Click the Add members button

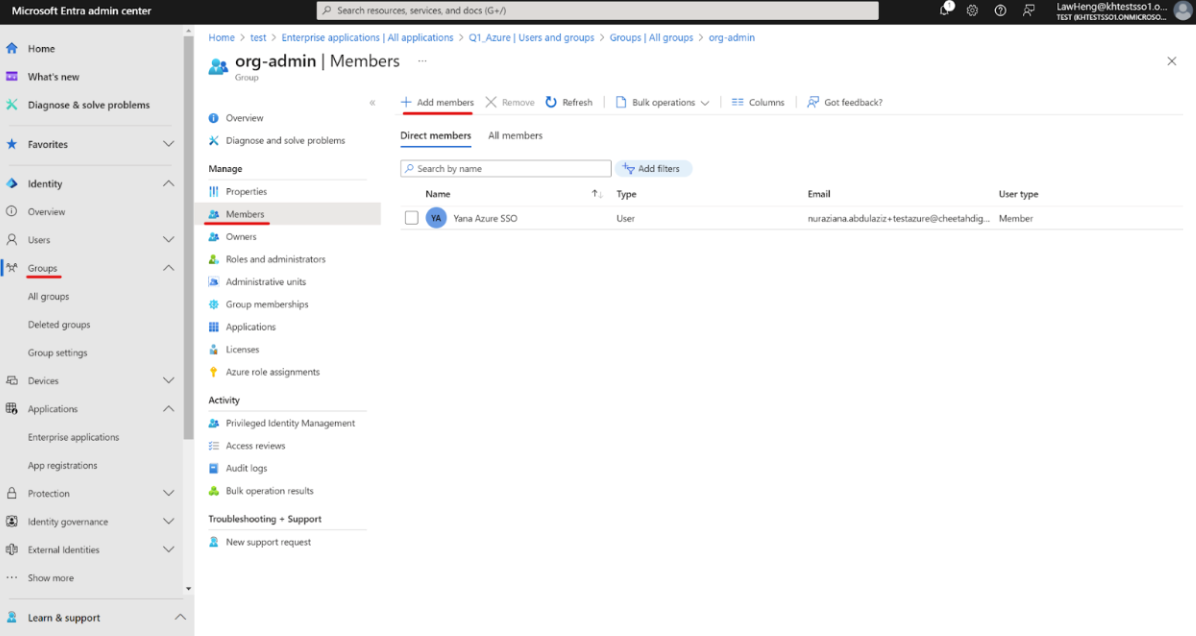(x=437, y=102)
